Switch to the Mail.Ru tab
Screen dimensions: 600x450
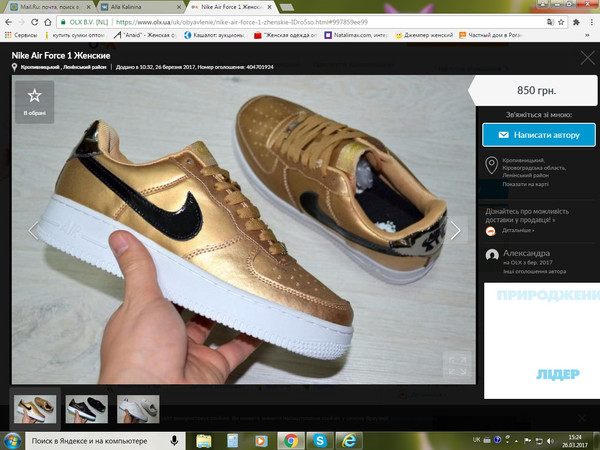tap(49, 7)
